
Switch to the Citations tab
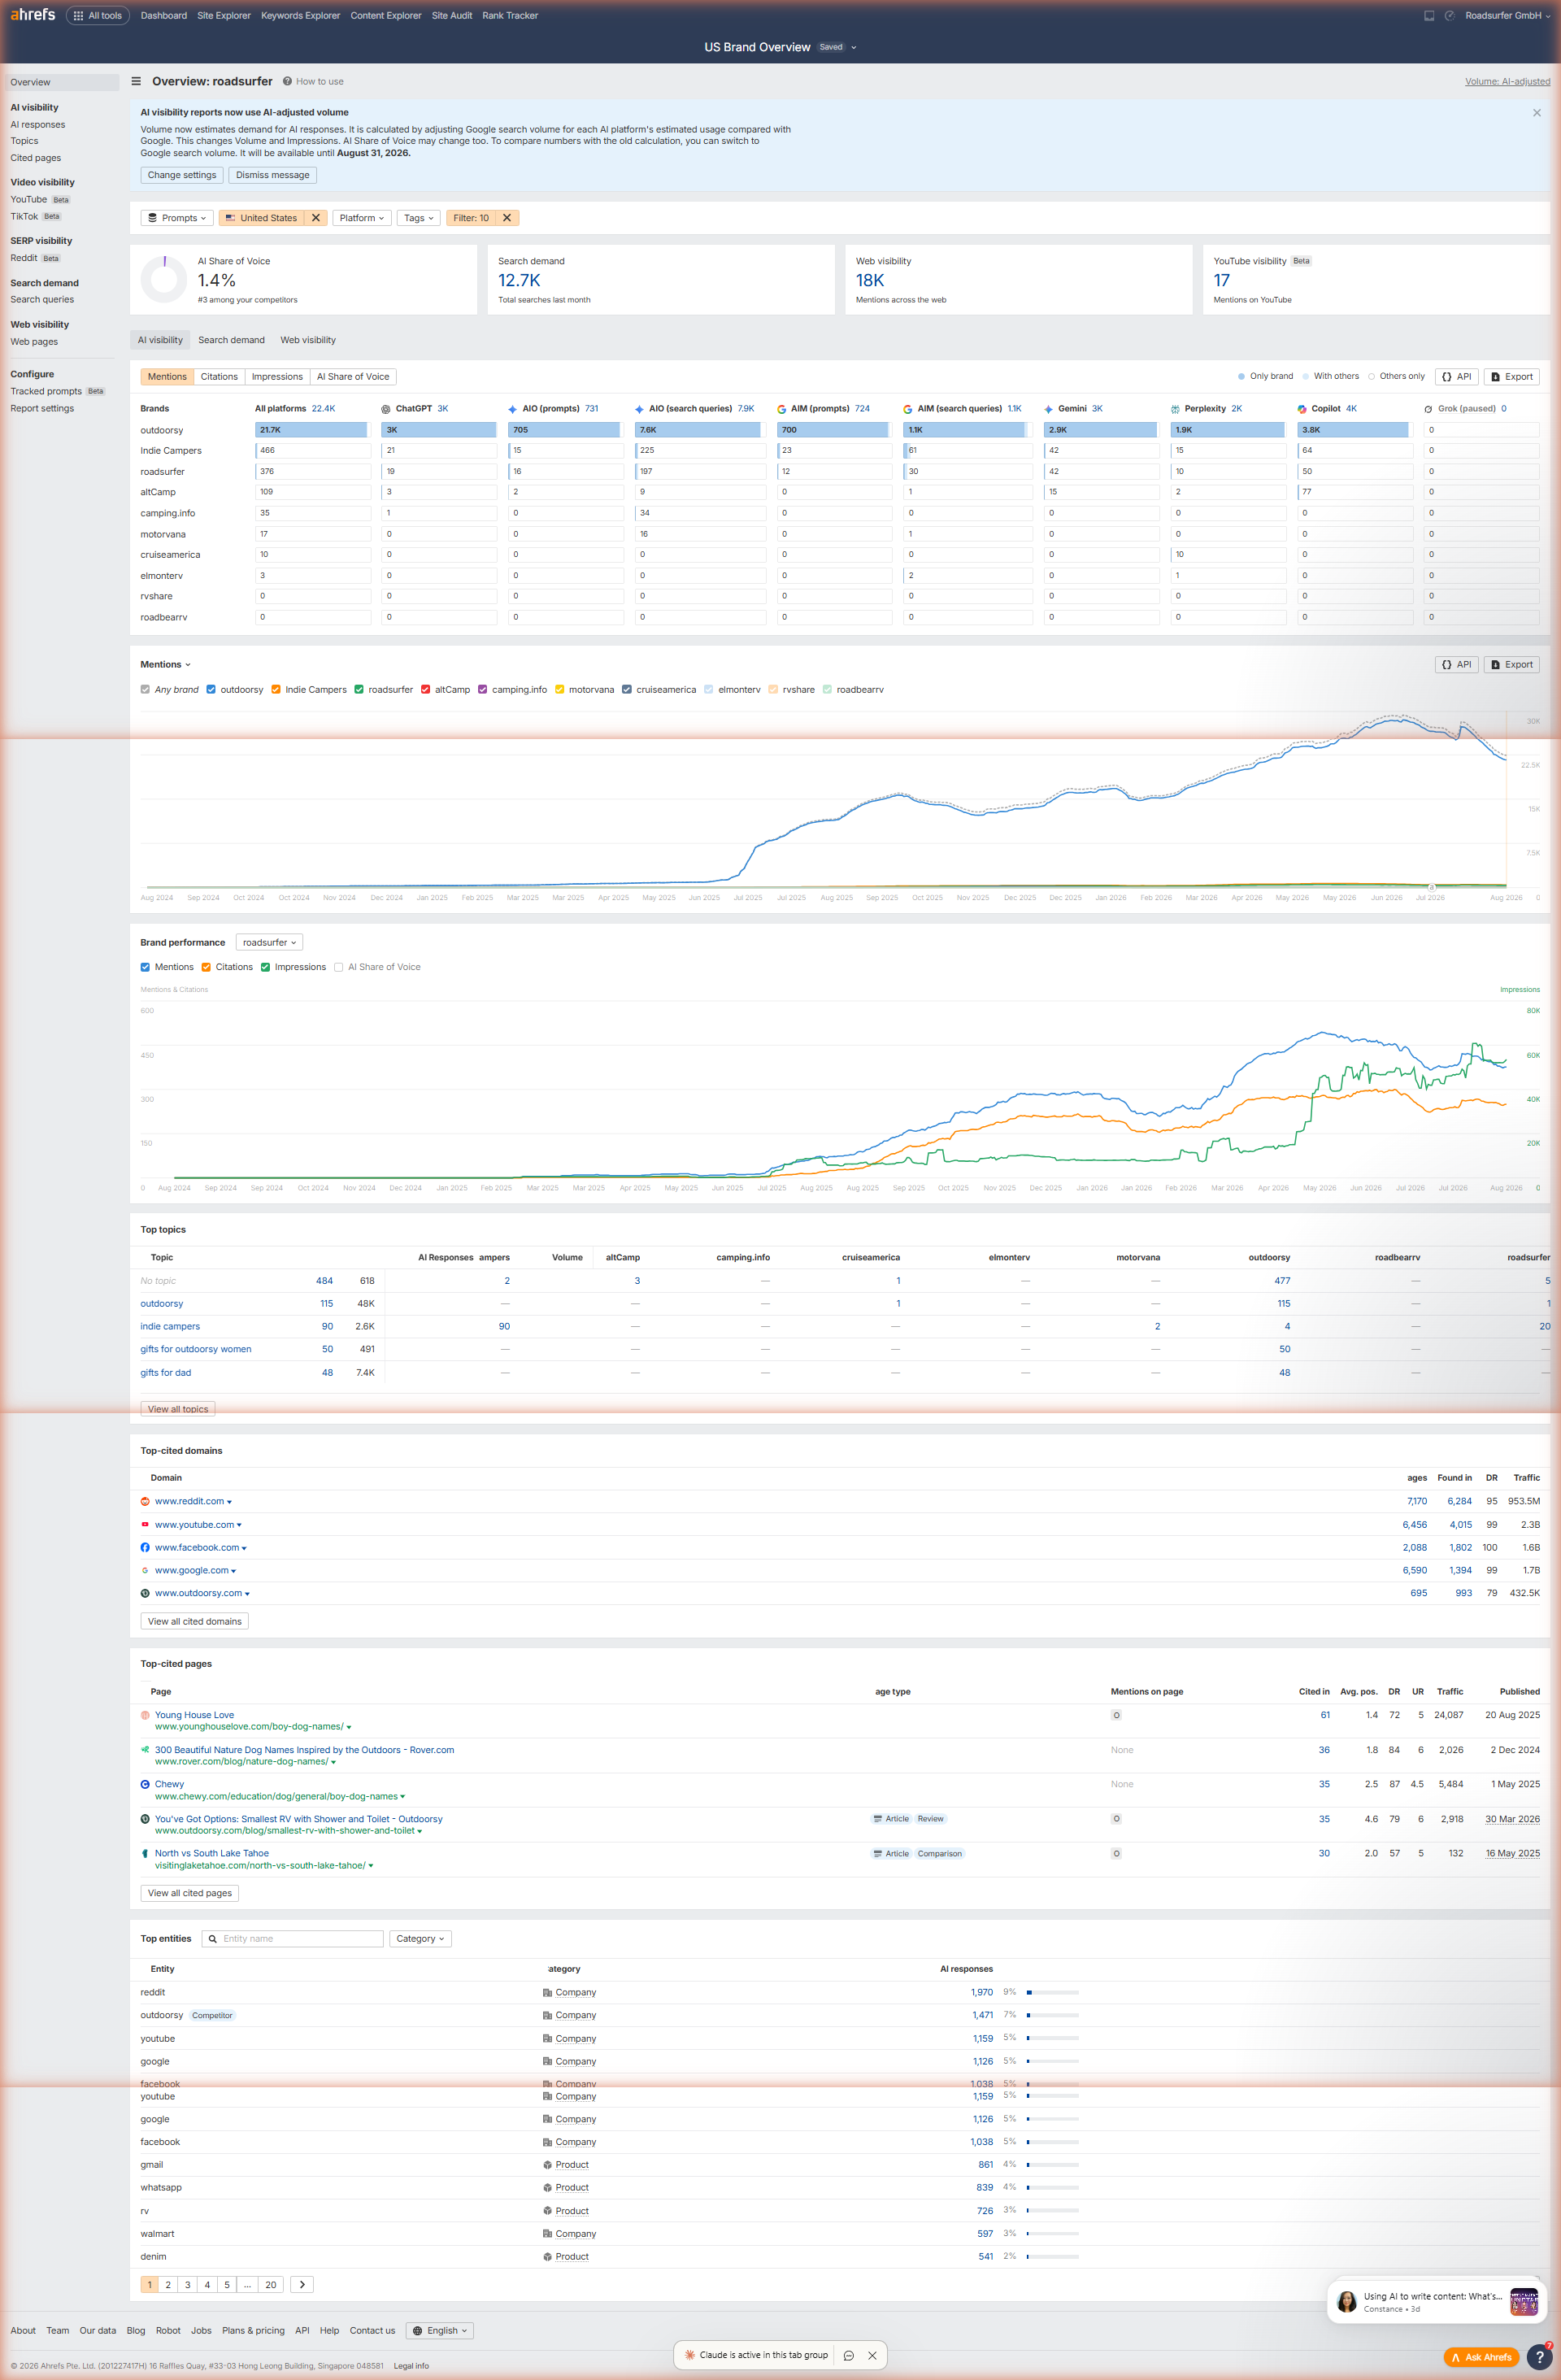pyautogui.click(x=219, y=377)
